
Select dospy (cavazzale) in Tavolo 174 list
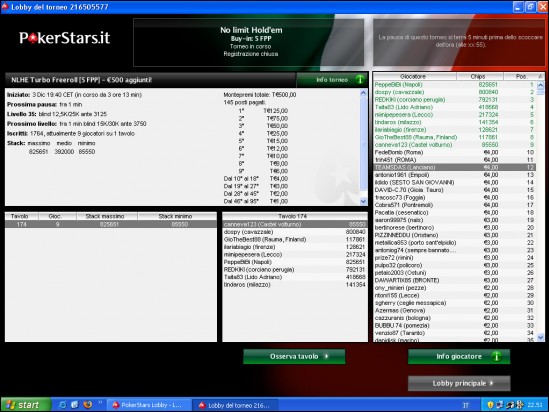pyautogui.click(x=295, y=232)
